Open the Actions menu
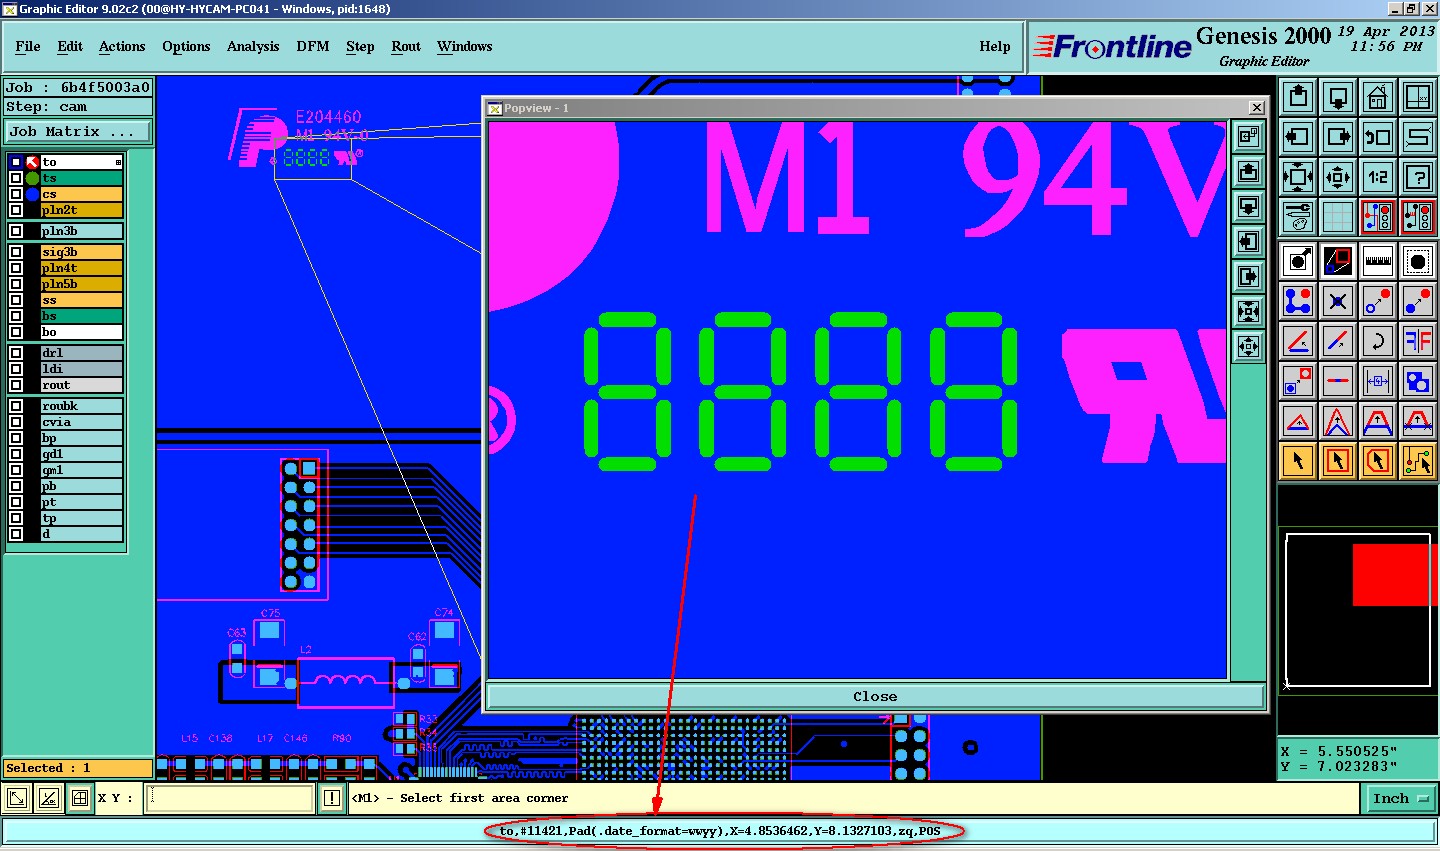The image size is (1440, 851). click(122, 46)
